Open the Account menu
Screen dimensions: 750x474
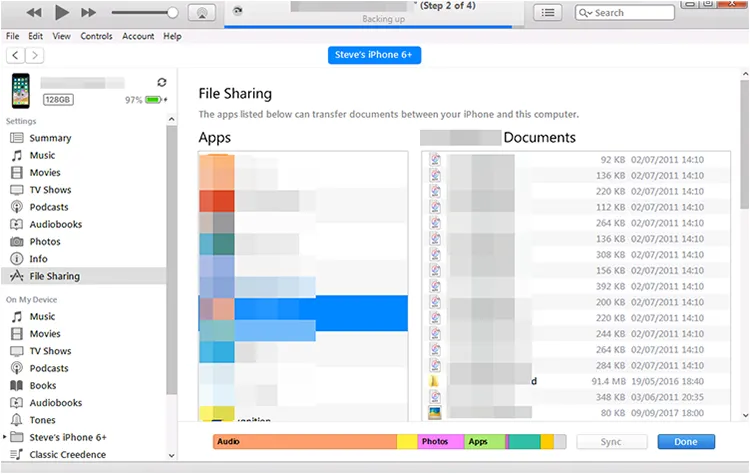click(138, 36)
